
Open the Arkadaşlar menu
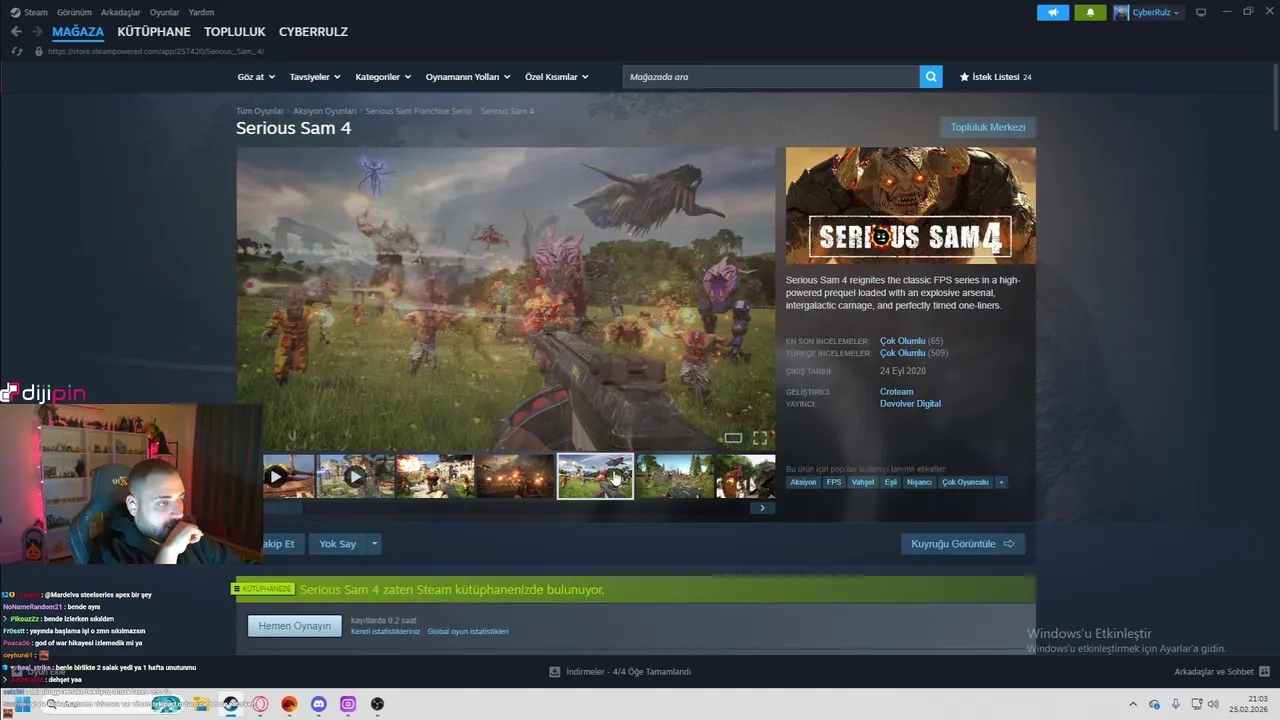[121, 12]
